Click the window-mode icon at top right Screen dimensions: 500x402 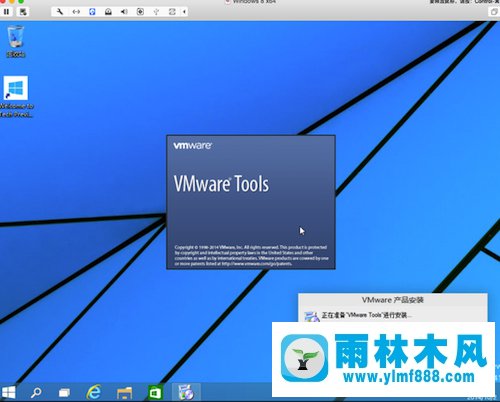tap(494, 12)
